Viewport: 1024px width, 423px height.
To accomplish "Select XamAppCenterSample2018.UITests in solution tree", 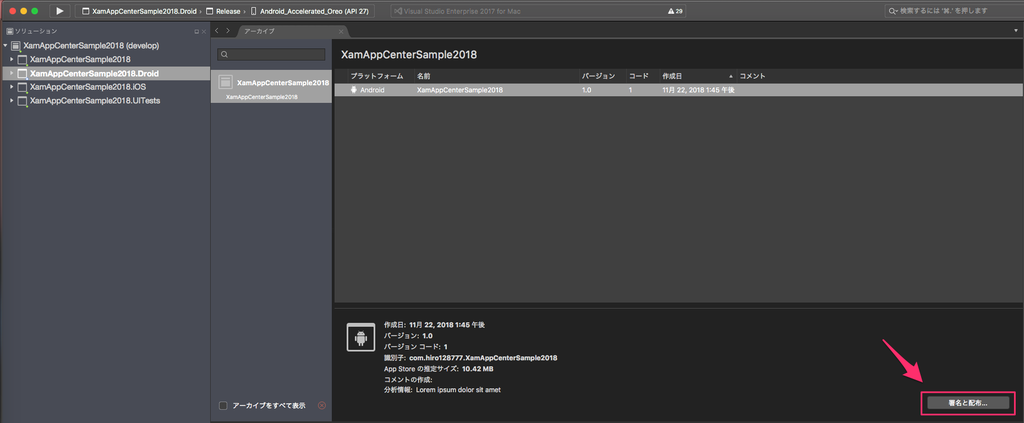I will (95, 101).
